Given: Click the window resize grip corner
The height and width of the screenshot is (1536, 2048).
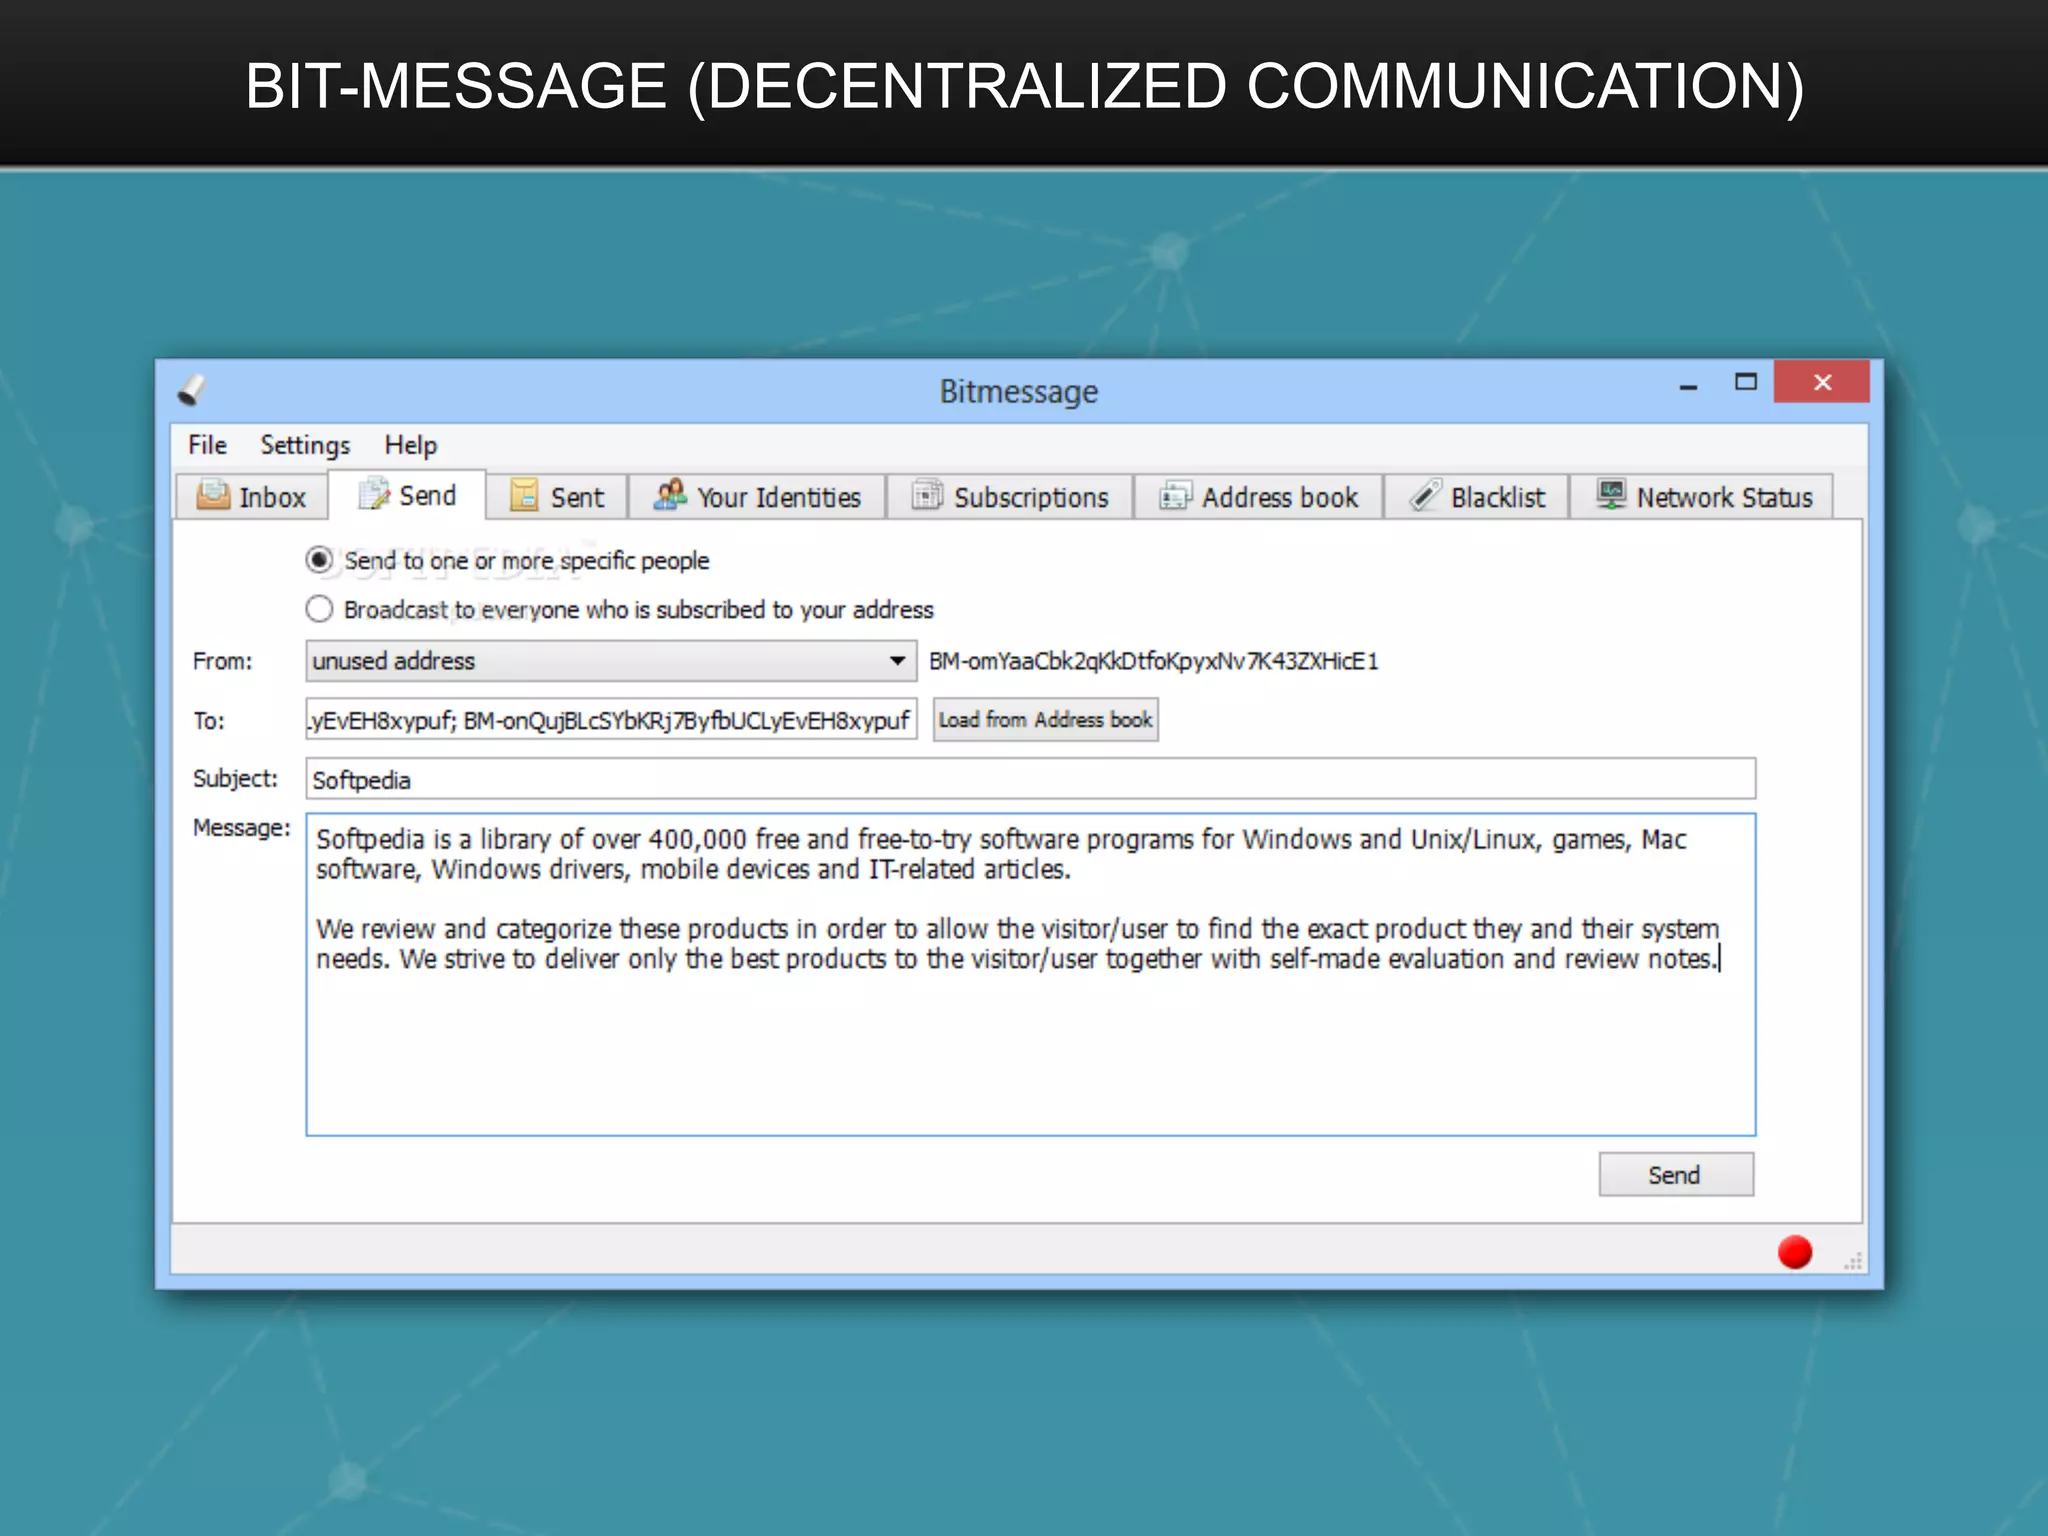Looking at the screenshot, I should click(1854, 1261).
